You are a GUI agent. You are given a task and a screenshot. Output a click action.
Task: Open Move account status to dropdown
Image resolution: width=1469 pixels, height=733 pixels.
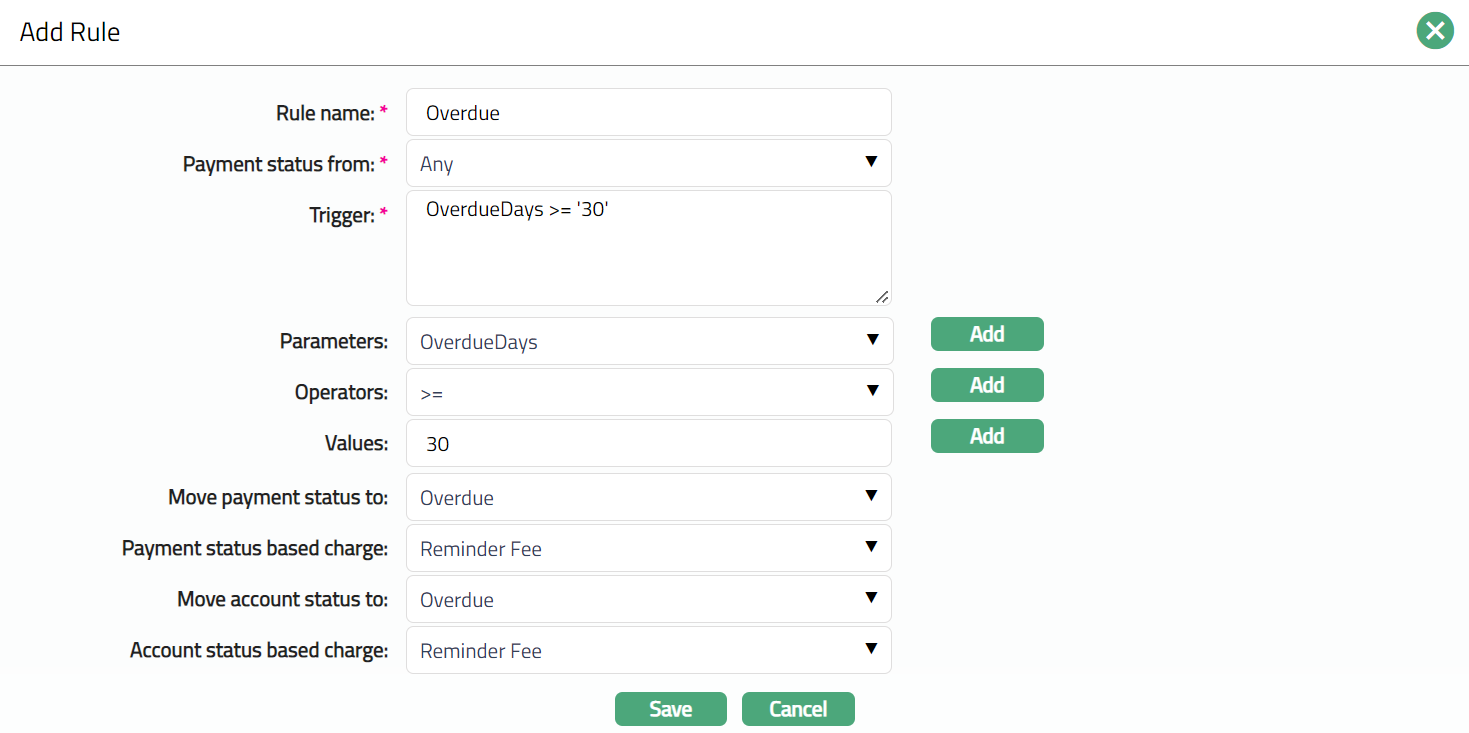pos(648,599)
